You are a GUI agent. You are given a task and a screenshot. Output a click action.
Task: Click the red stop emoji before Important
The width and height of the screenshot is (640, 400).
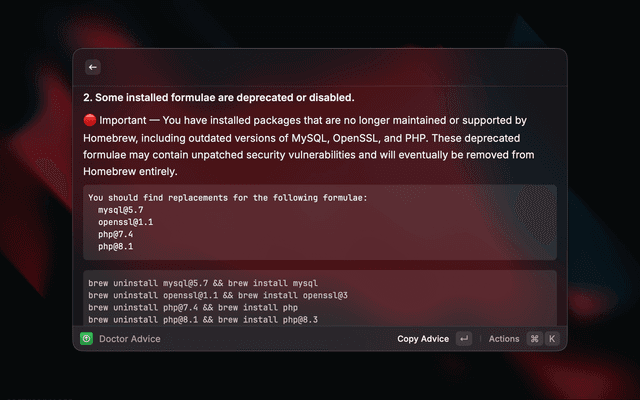[x=90, y=120]
